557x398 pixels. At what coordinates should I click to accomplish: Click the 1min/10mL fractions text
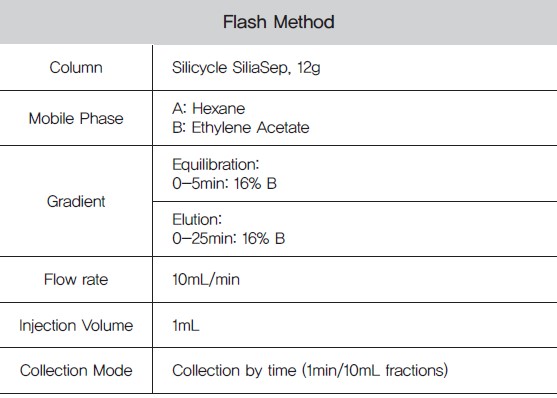375,371
